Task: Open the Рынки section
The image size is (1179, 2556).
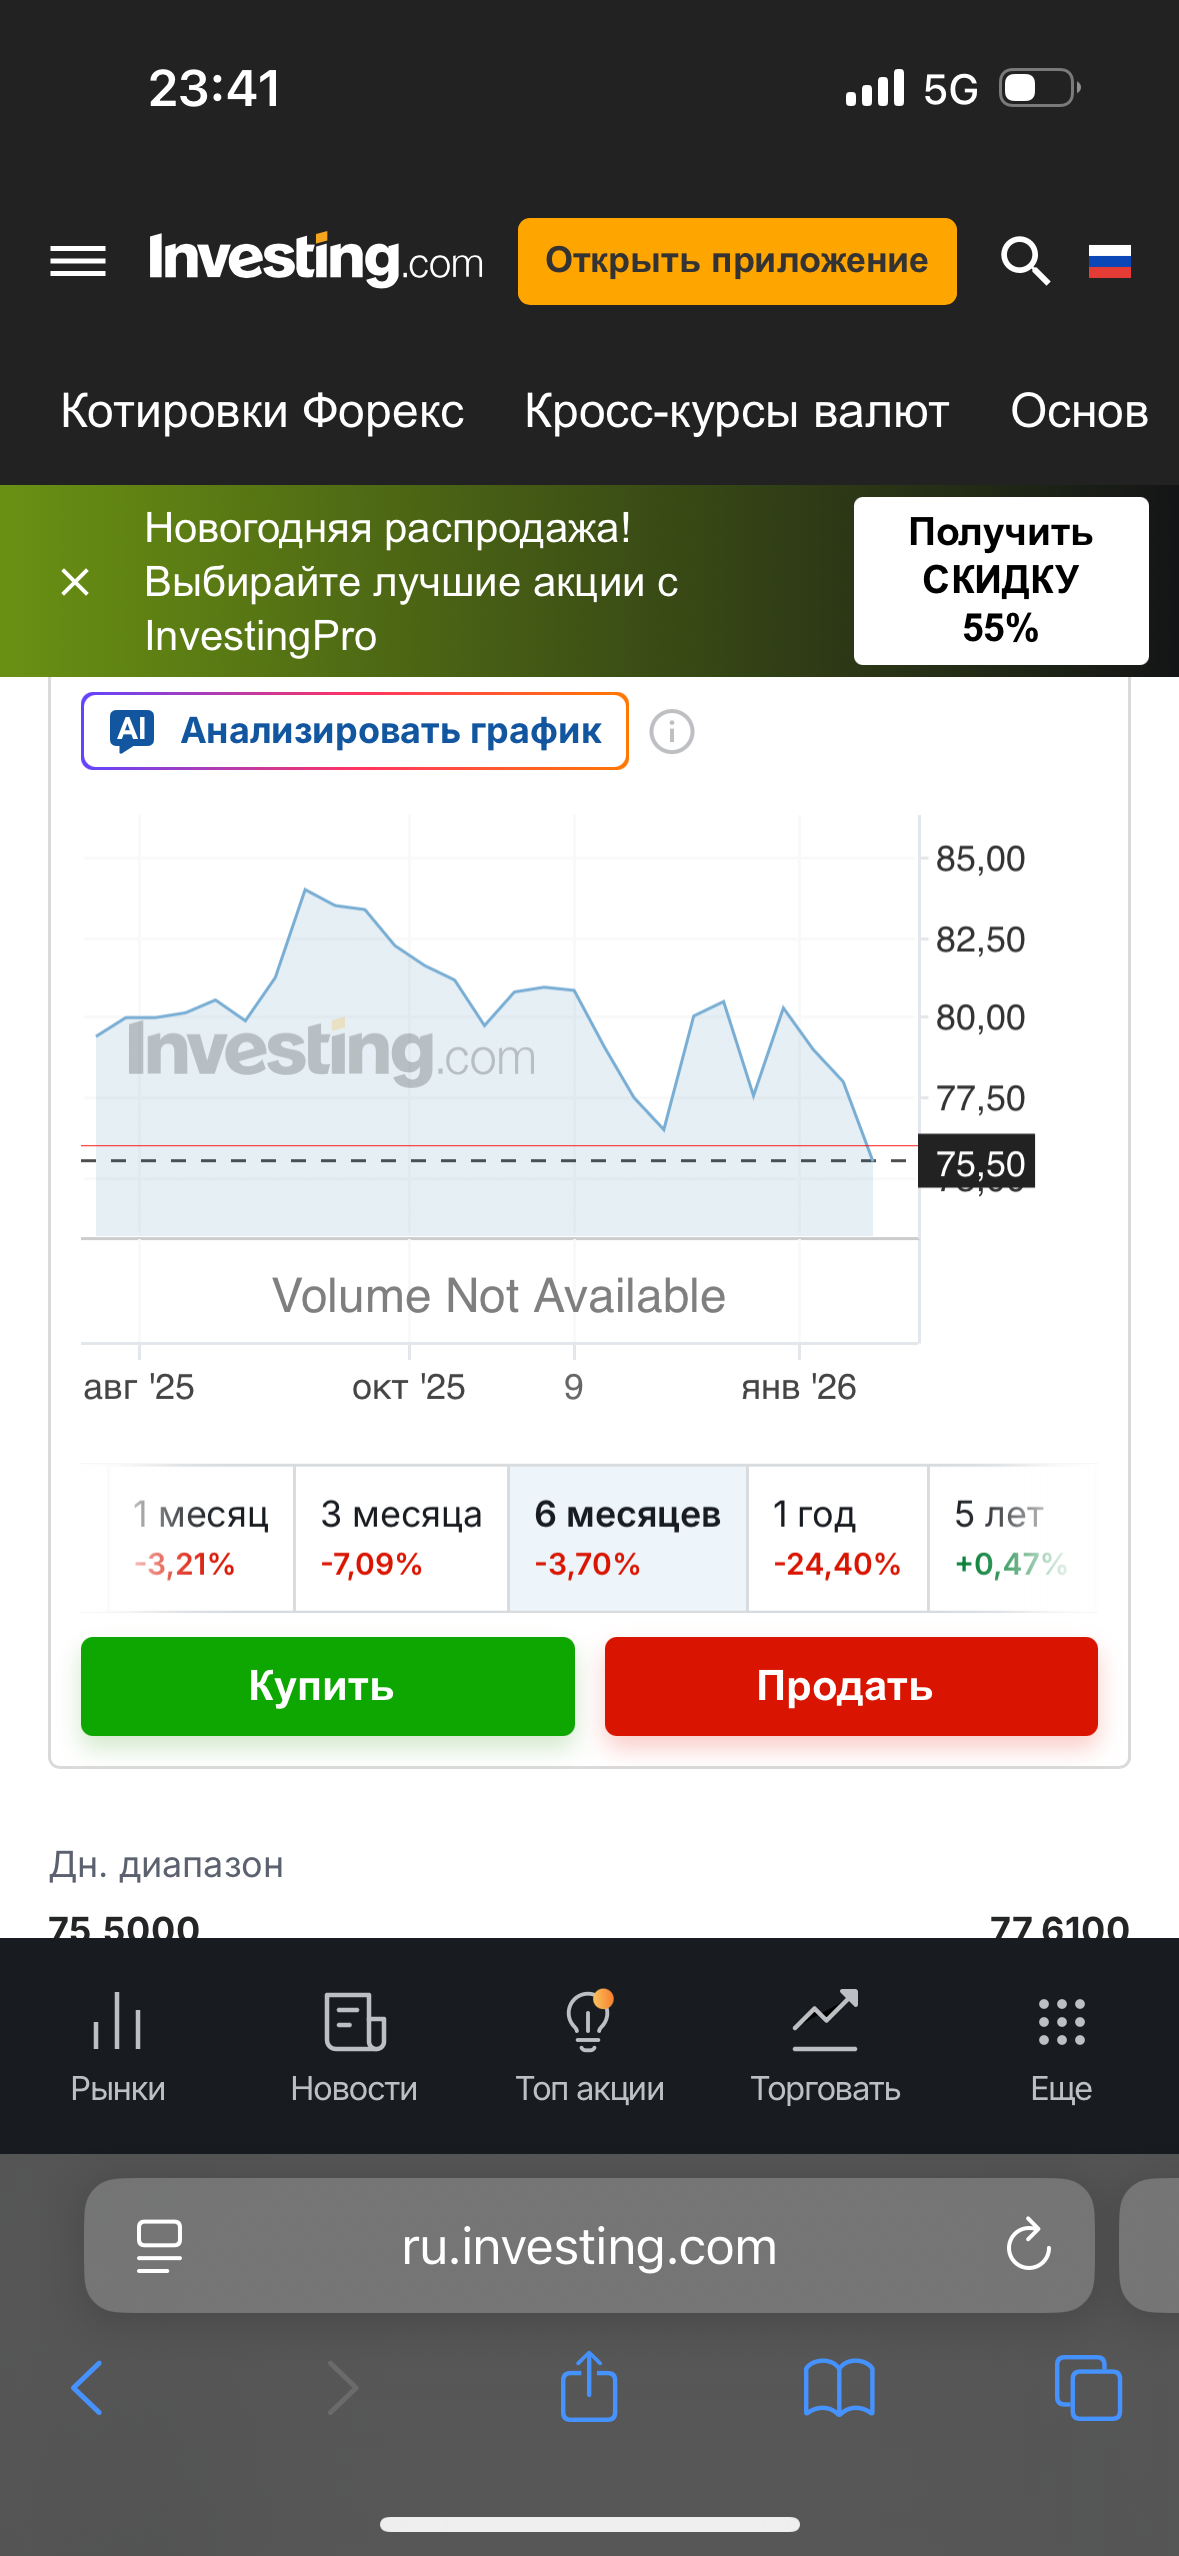Action: click(x=118, y=2045)
